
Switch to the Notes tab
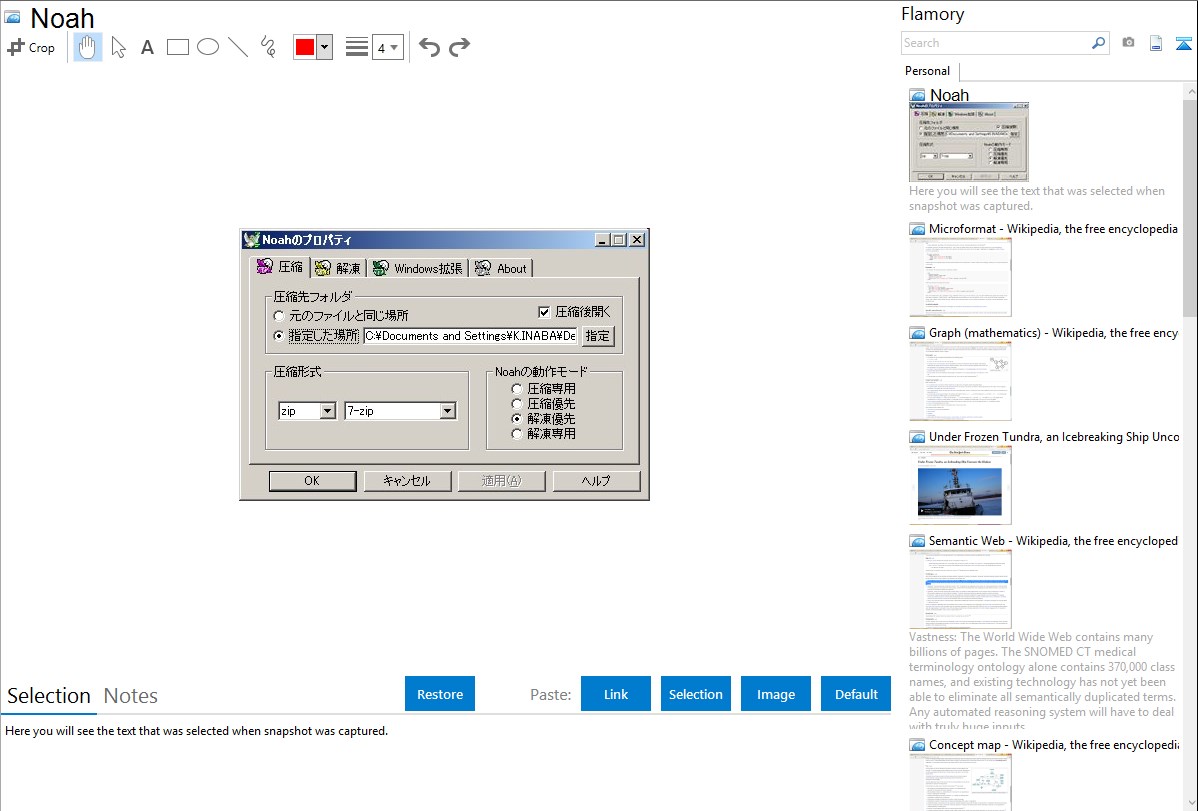[131, 696]
